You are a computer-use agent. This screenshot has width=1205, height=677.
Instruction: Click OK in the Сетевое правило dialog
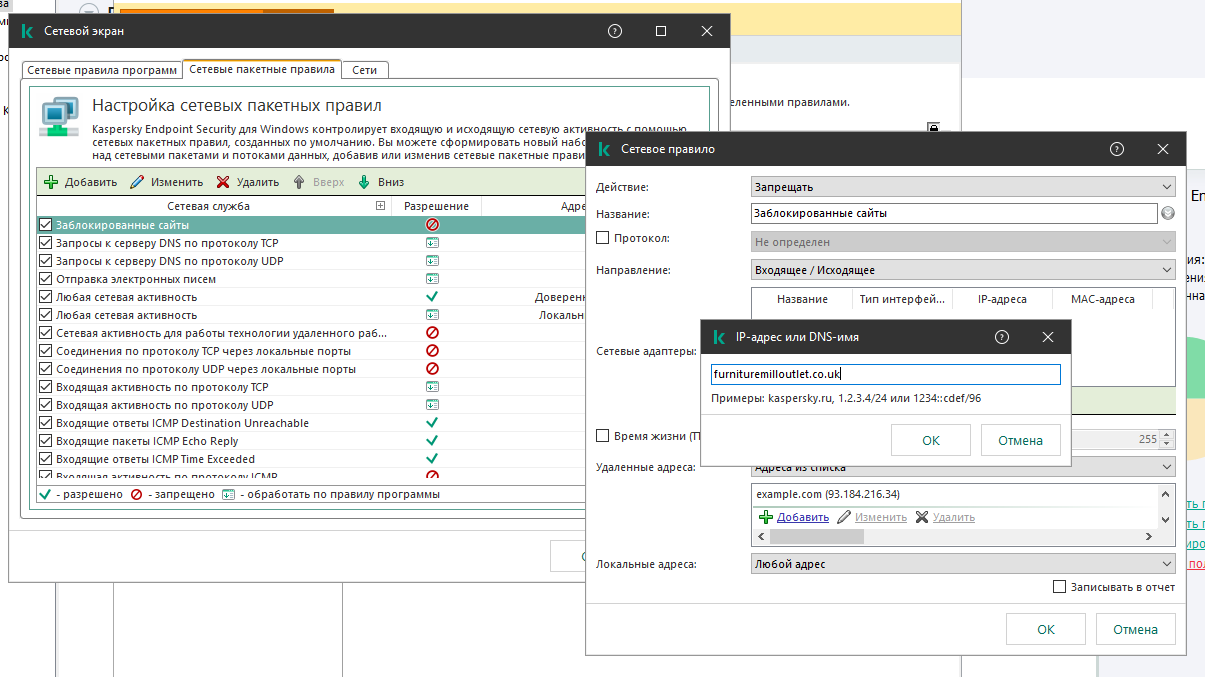tap(1046, 629)
